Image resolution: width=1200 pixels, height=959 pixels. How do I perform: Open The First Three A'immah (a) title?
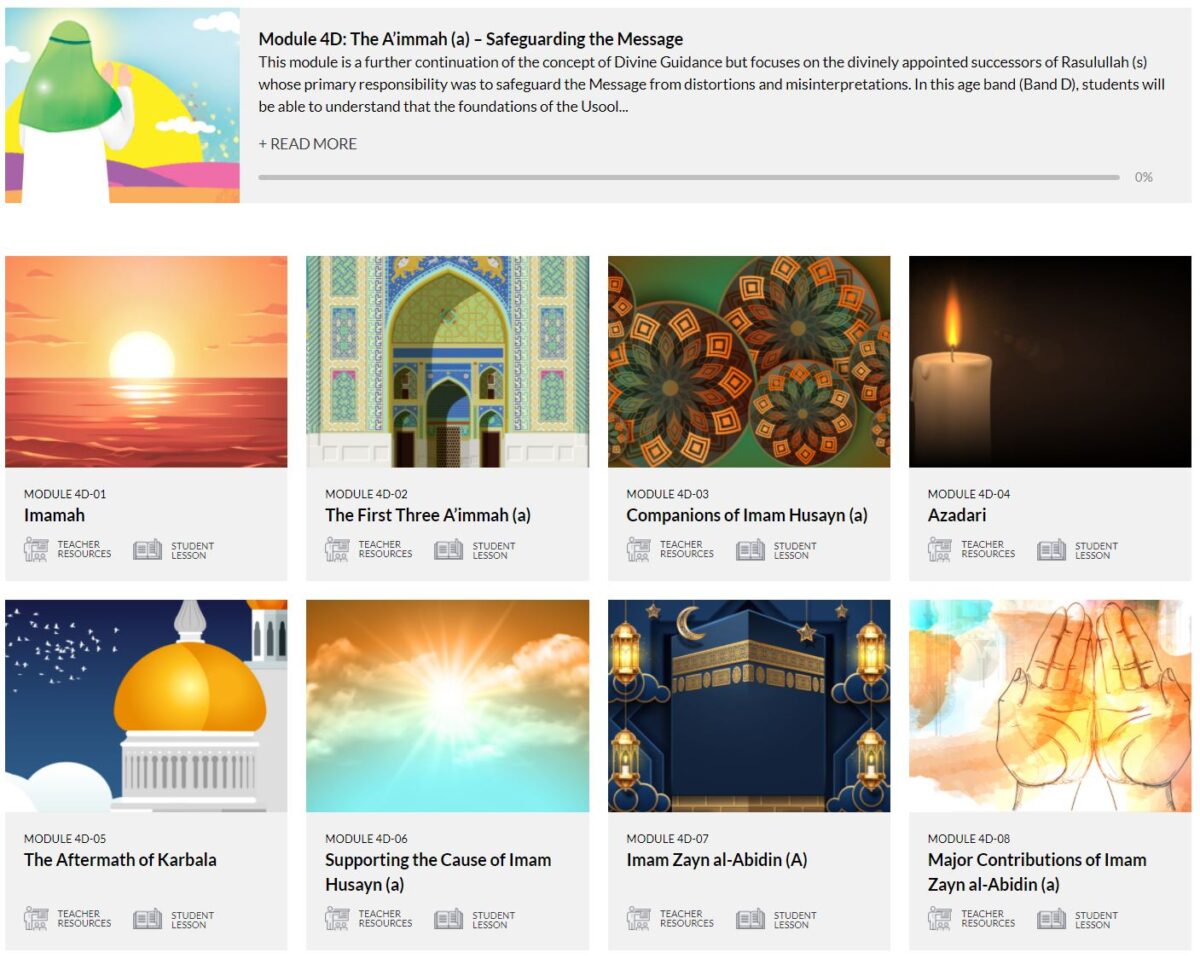pyautogui.click(x=428, y=516)
